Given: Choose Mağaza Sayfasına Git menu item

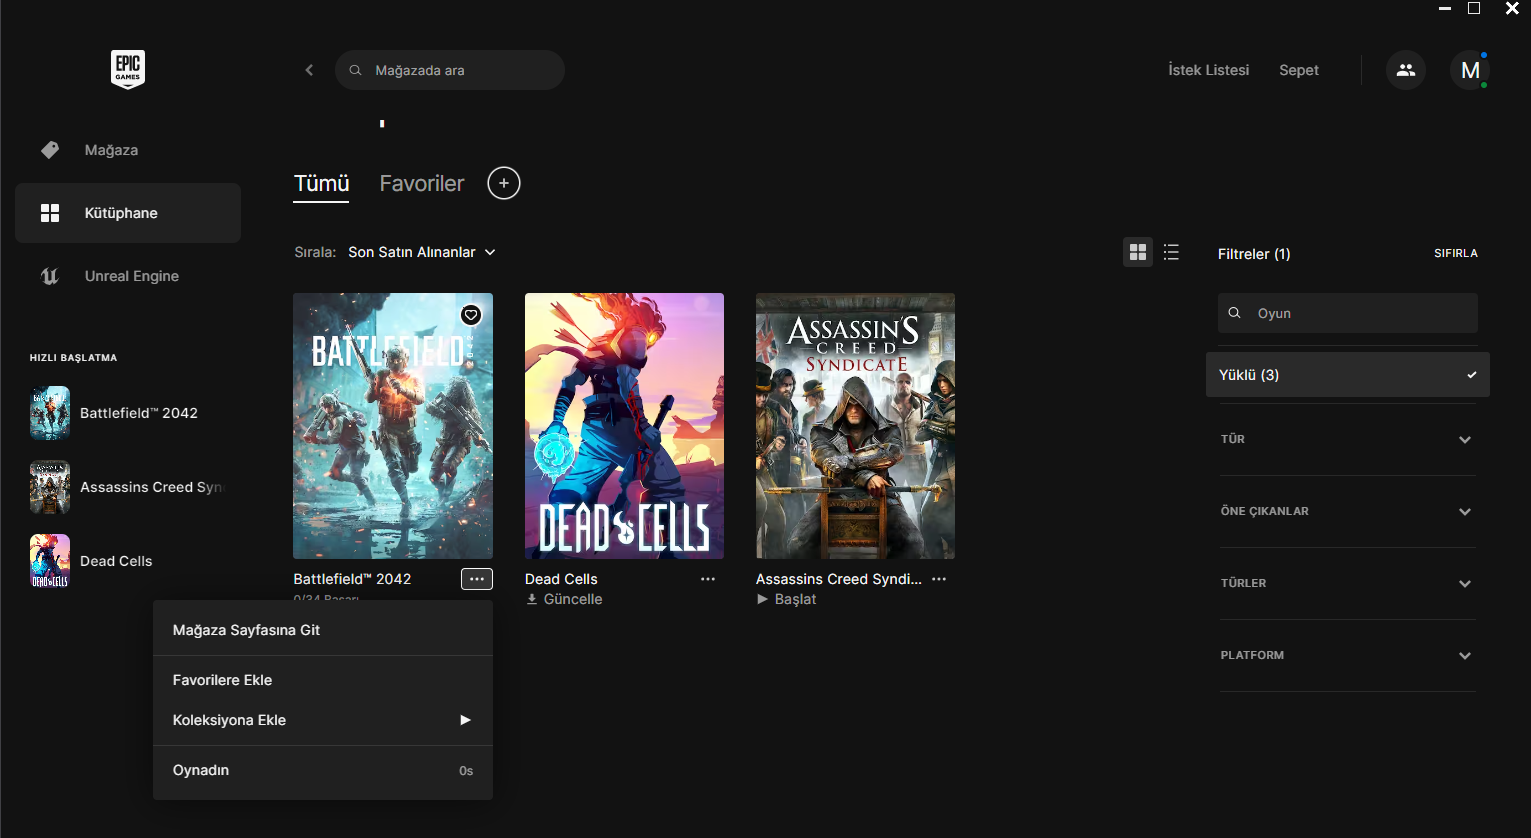Looking at the screenshot, I should [x=323, y=630].
